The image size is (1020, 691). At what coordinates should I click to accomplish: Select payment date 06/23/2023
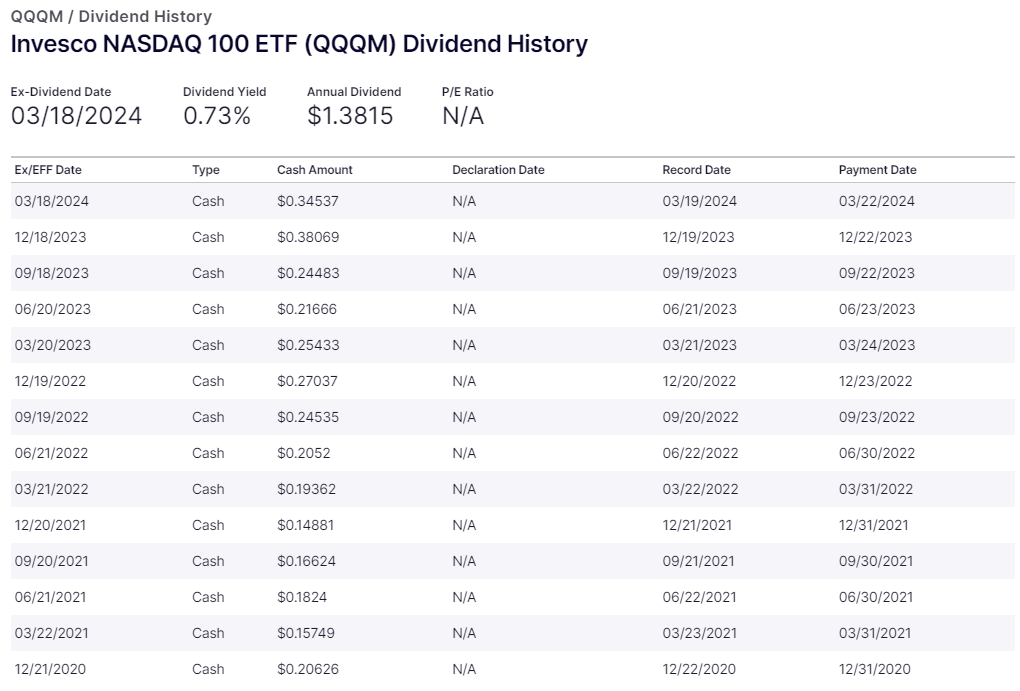click(x=876, y=309)
